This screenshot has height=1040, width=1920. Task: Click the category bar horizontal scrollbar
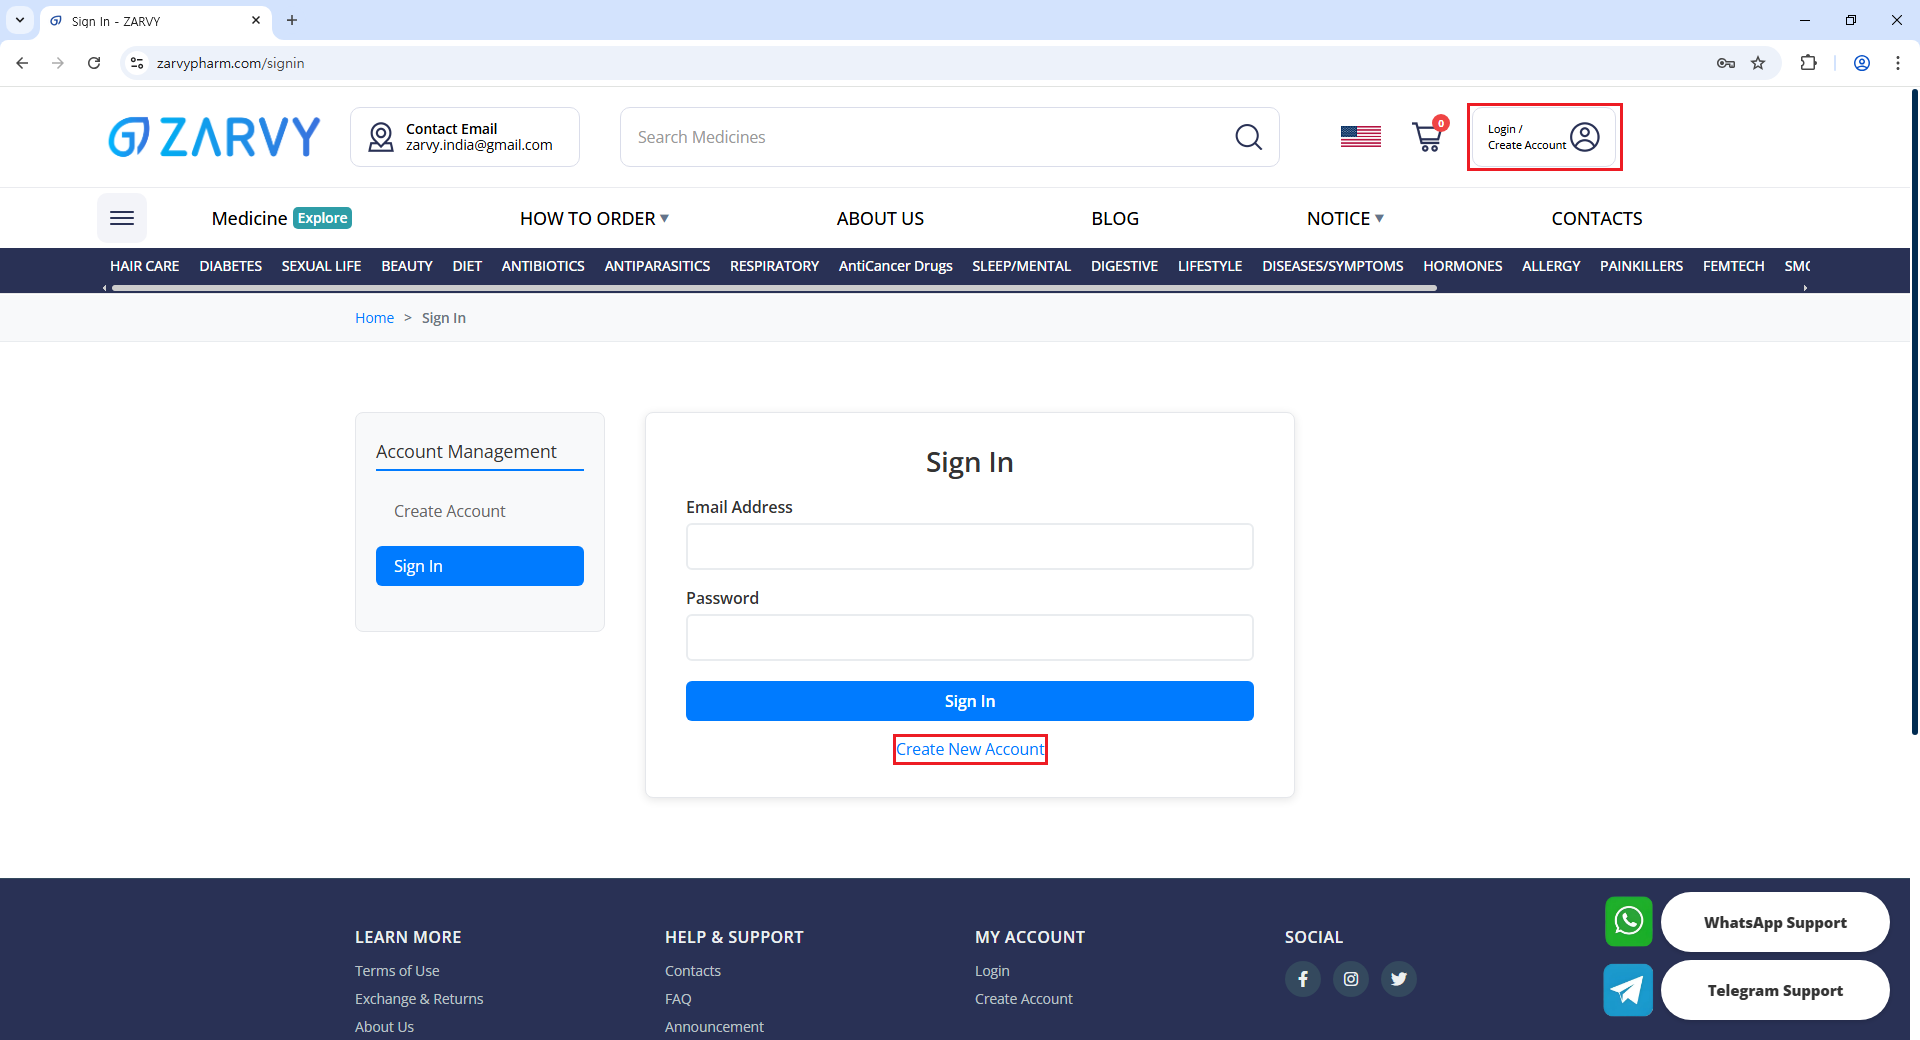coord(774,288)
